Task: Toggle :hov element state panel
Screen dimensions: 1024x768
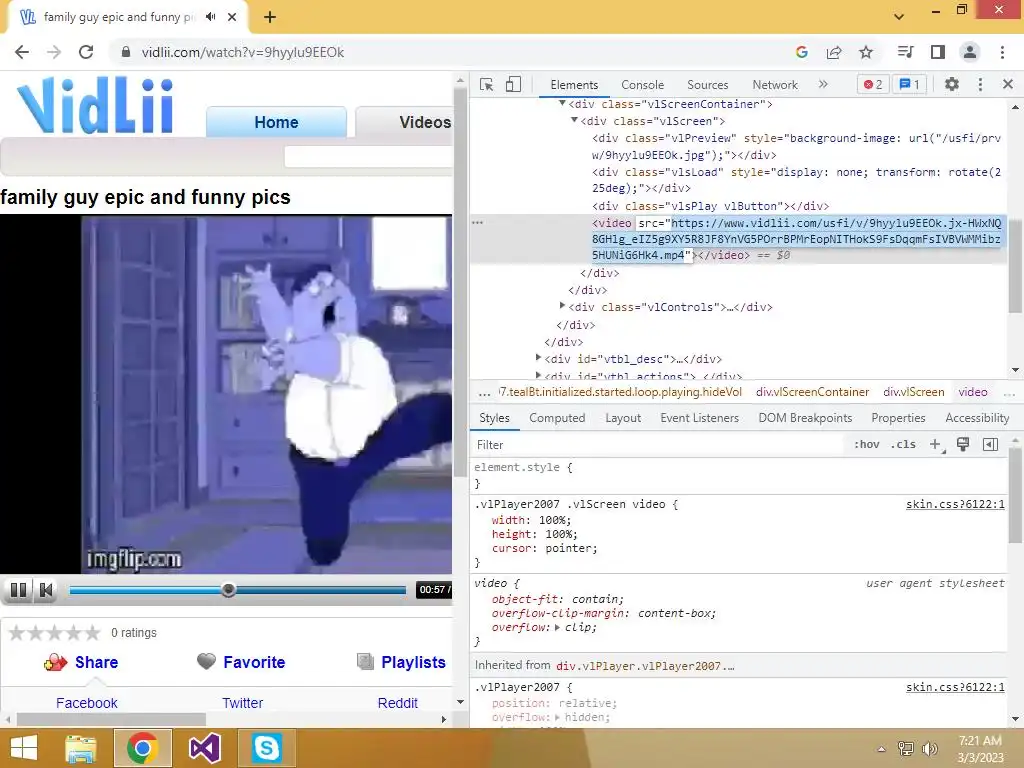Action: coord(867,444)
